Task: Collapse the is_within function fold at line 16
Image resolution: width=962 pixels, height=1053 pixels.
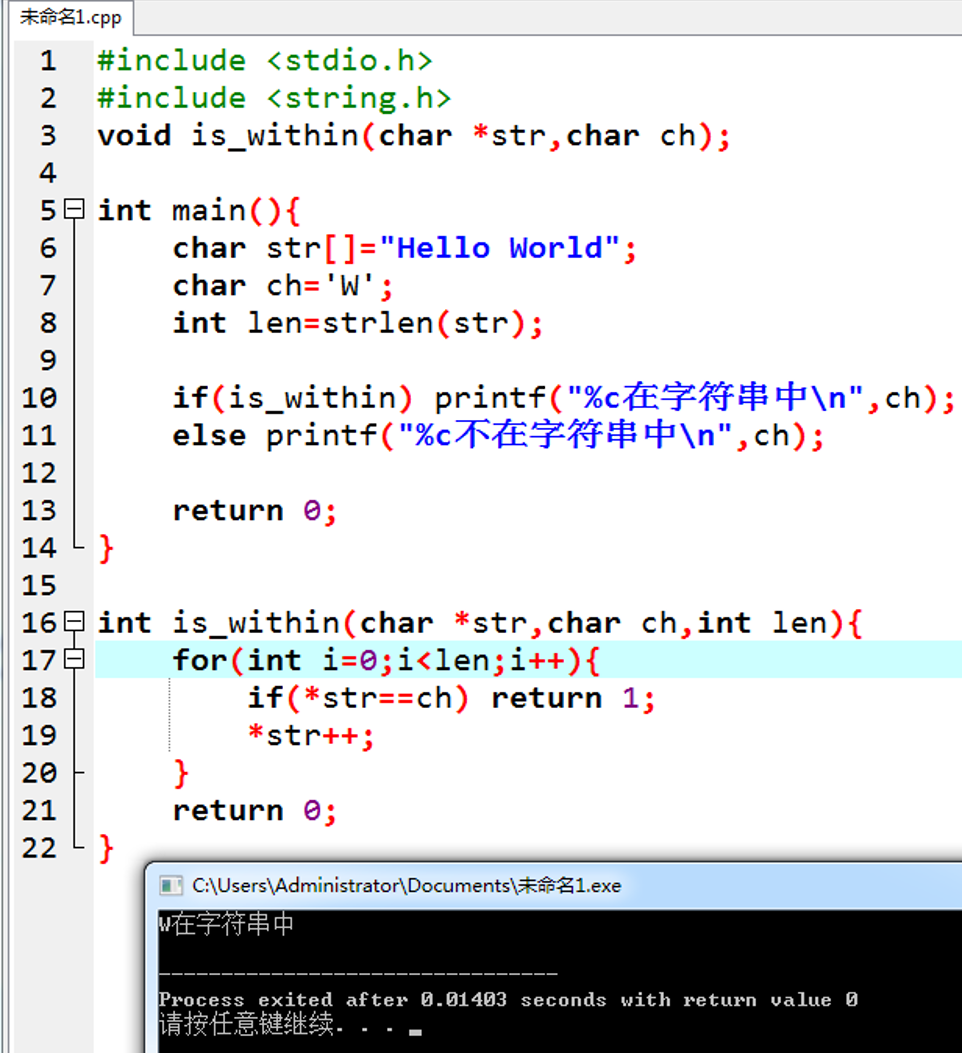Action: (x=75, y=621)
